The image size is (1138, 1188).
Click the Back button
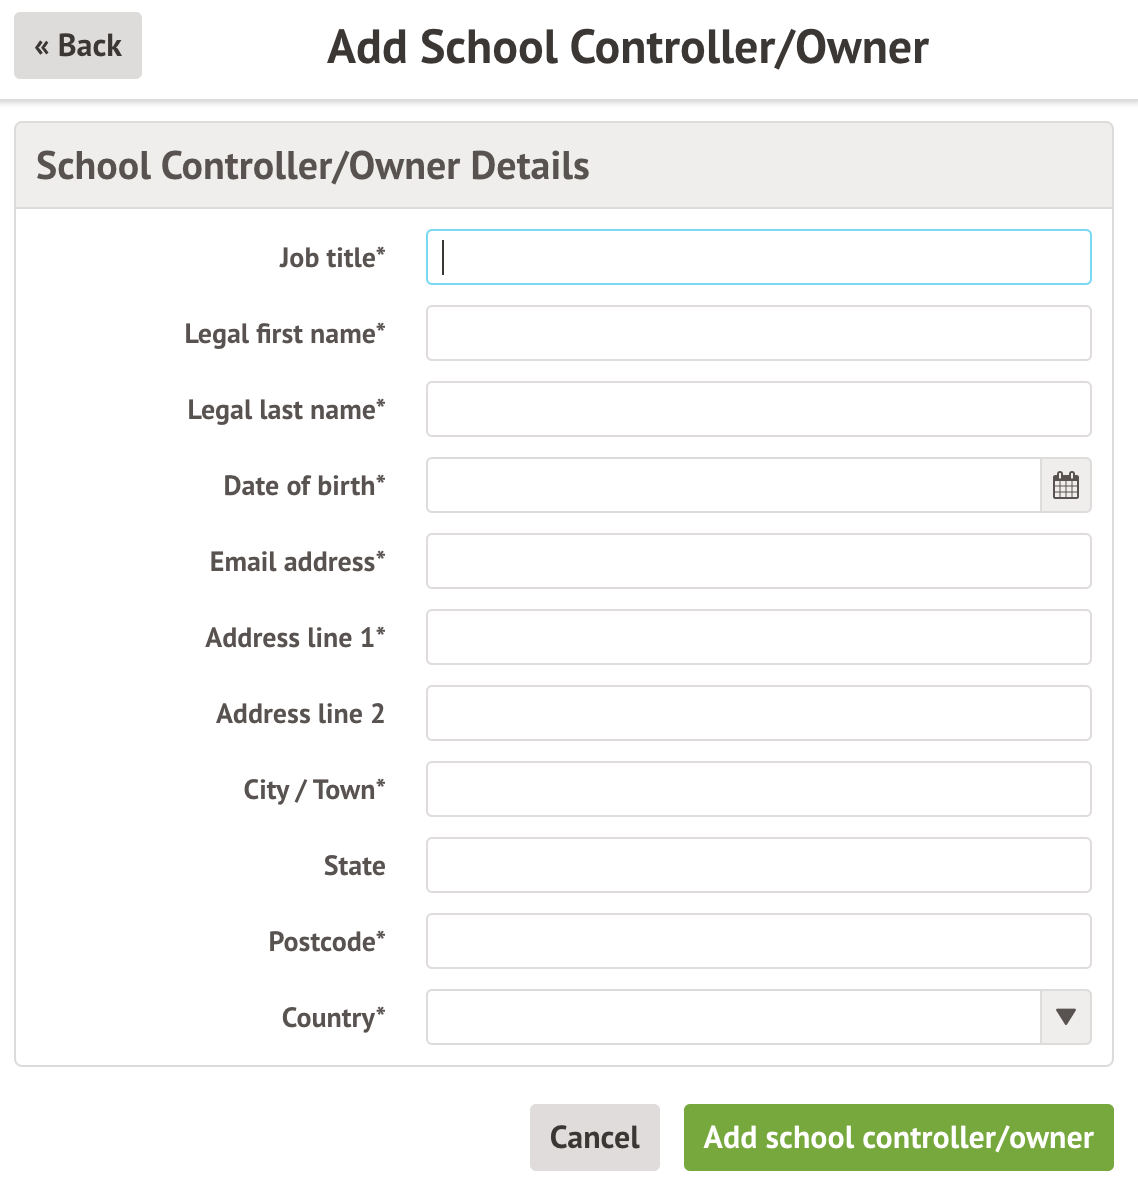(x=78, y=46)
